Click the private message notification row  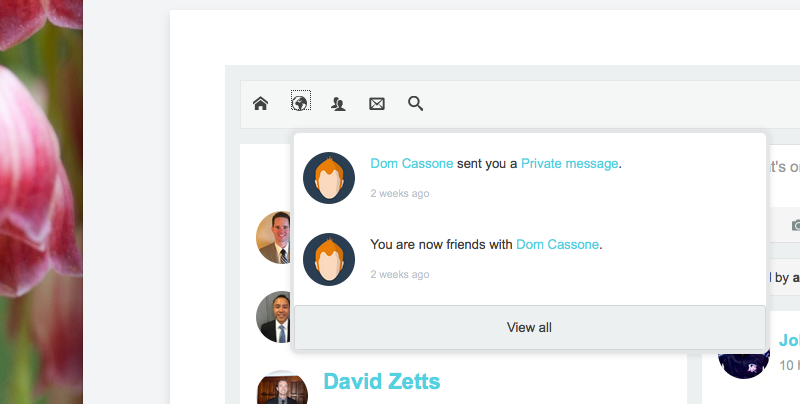(x=530, y=178)
